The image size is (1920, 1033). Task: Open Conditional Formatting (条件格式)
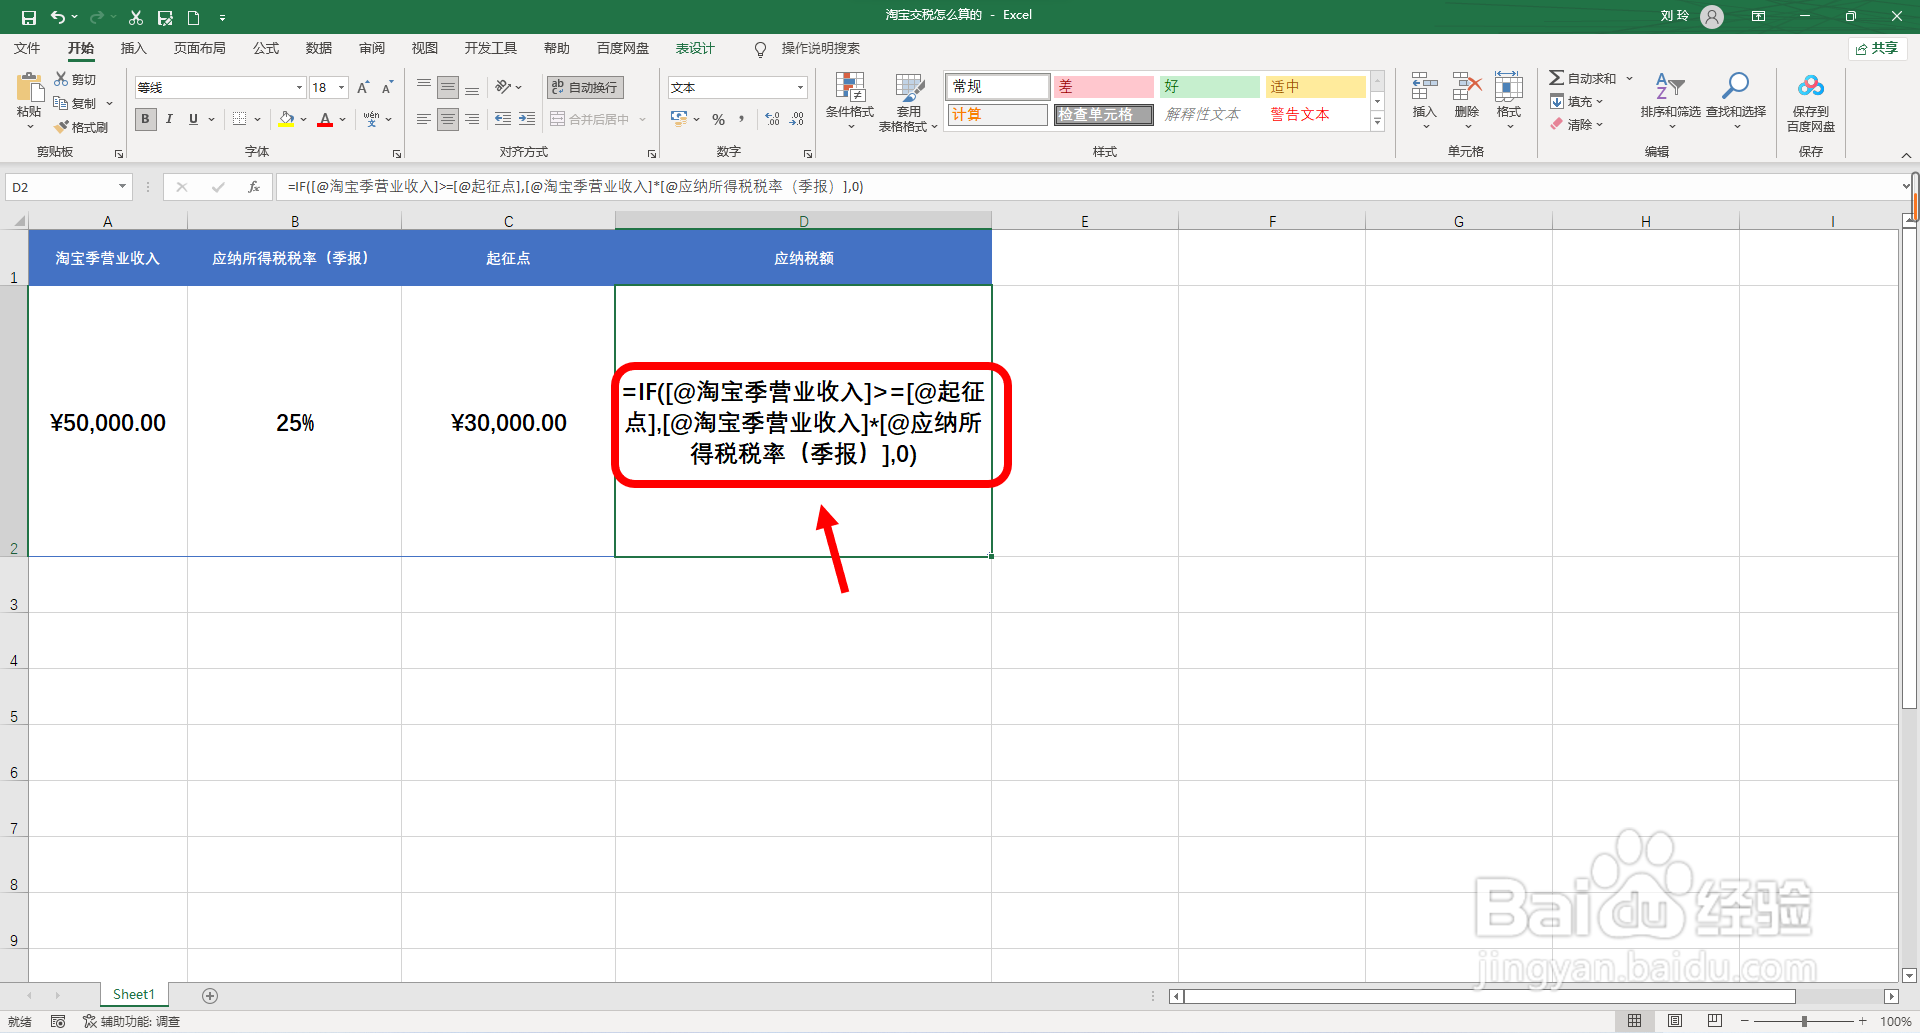tap(850, 100)
